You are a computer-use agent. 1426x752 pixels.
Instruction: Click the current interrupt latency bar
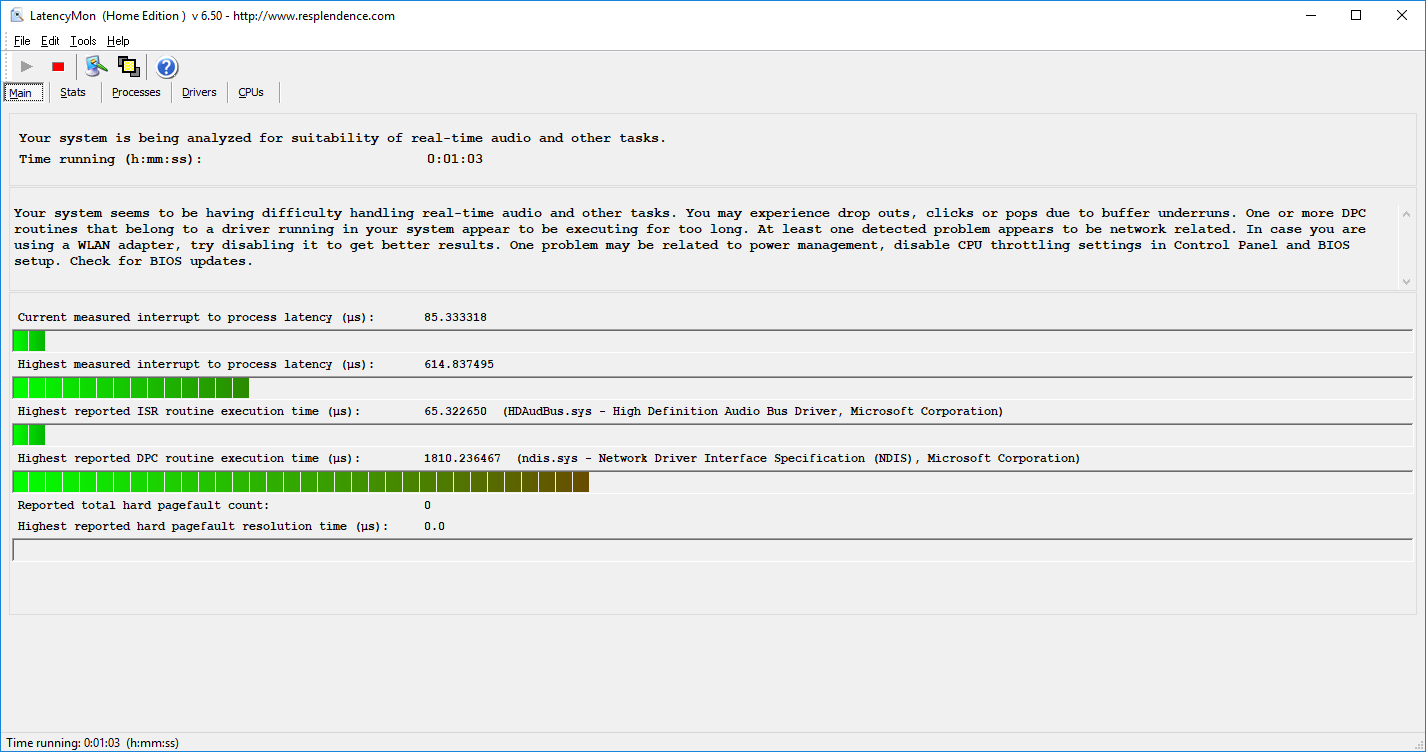pyautogui.click(x=712, y=341)
